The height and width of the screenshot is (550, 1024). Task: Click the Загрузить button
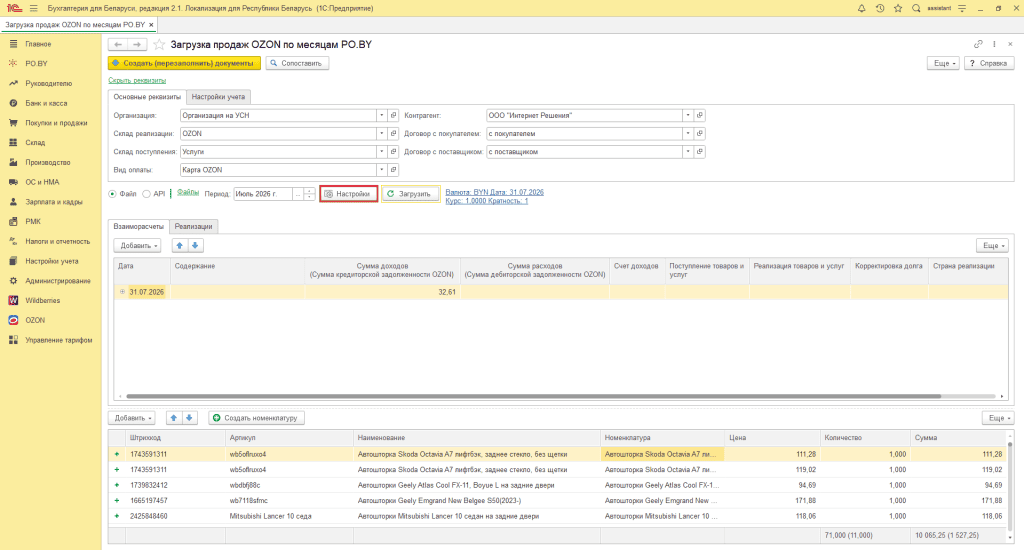[x=411, y=194]
